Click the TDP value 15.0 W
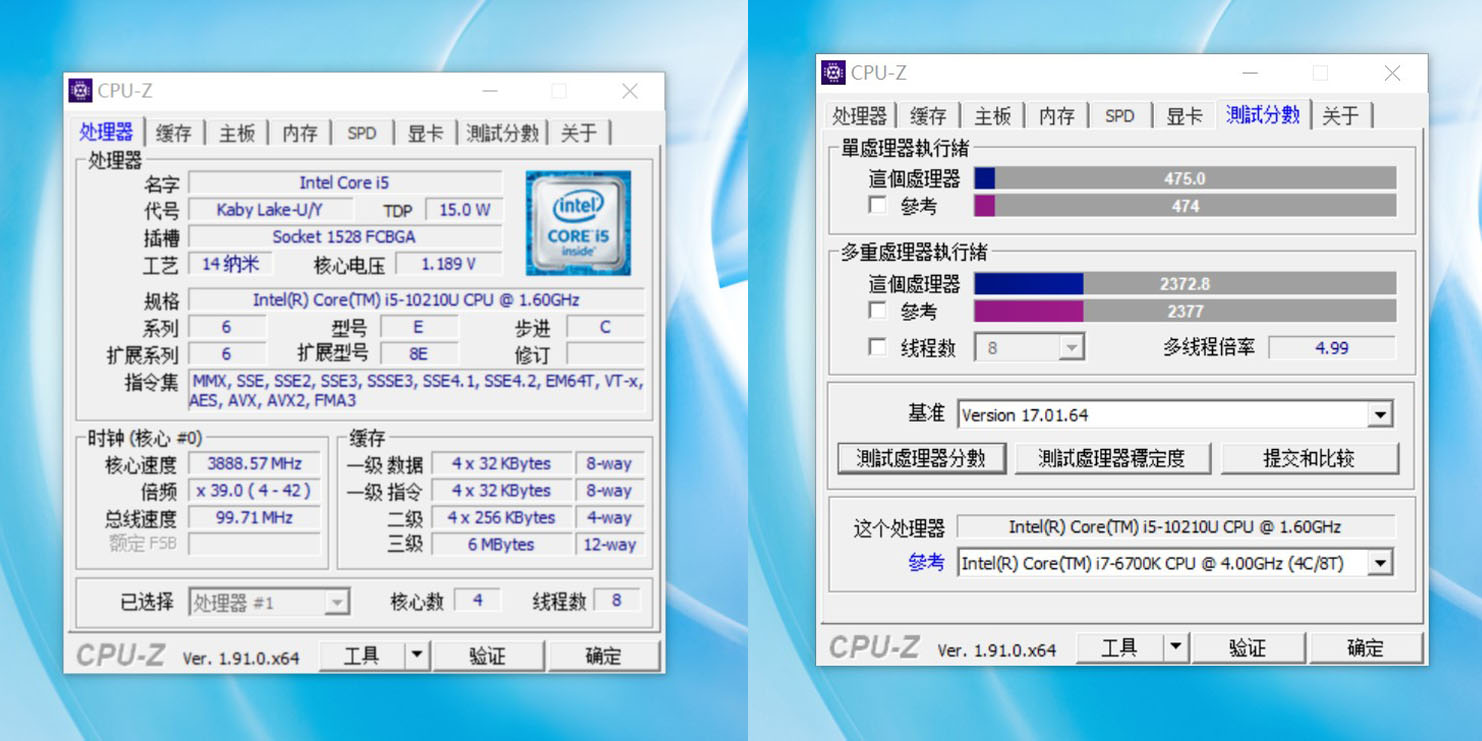 [464, 210]
